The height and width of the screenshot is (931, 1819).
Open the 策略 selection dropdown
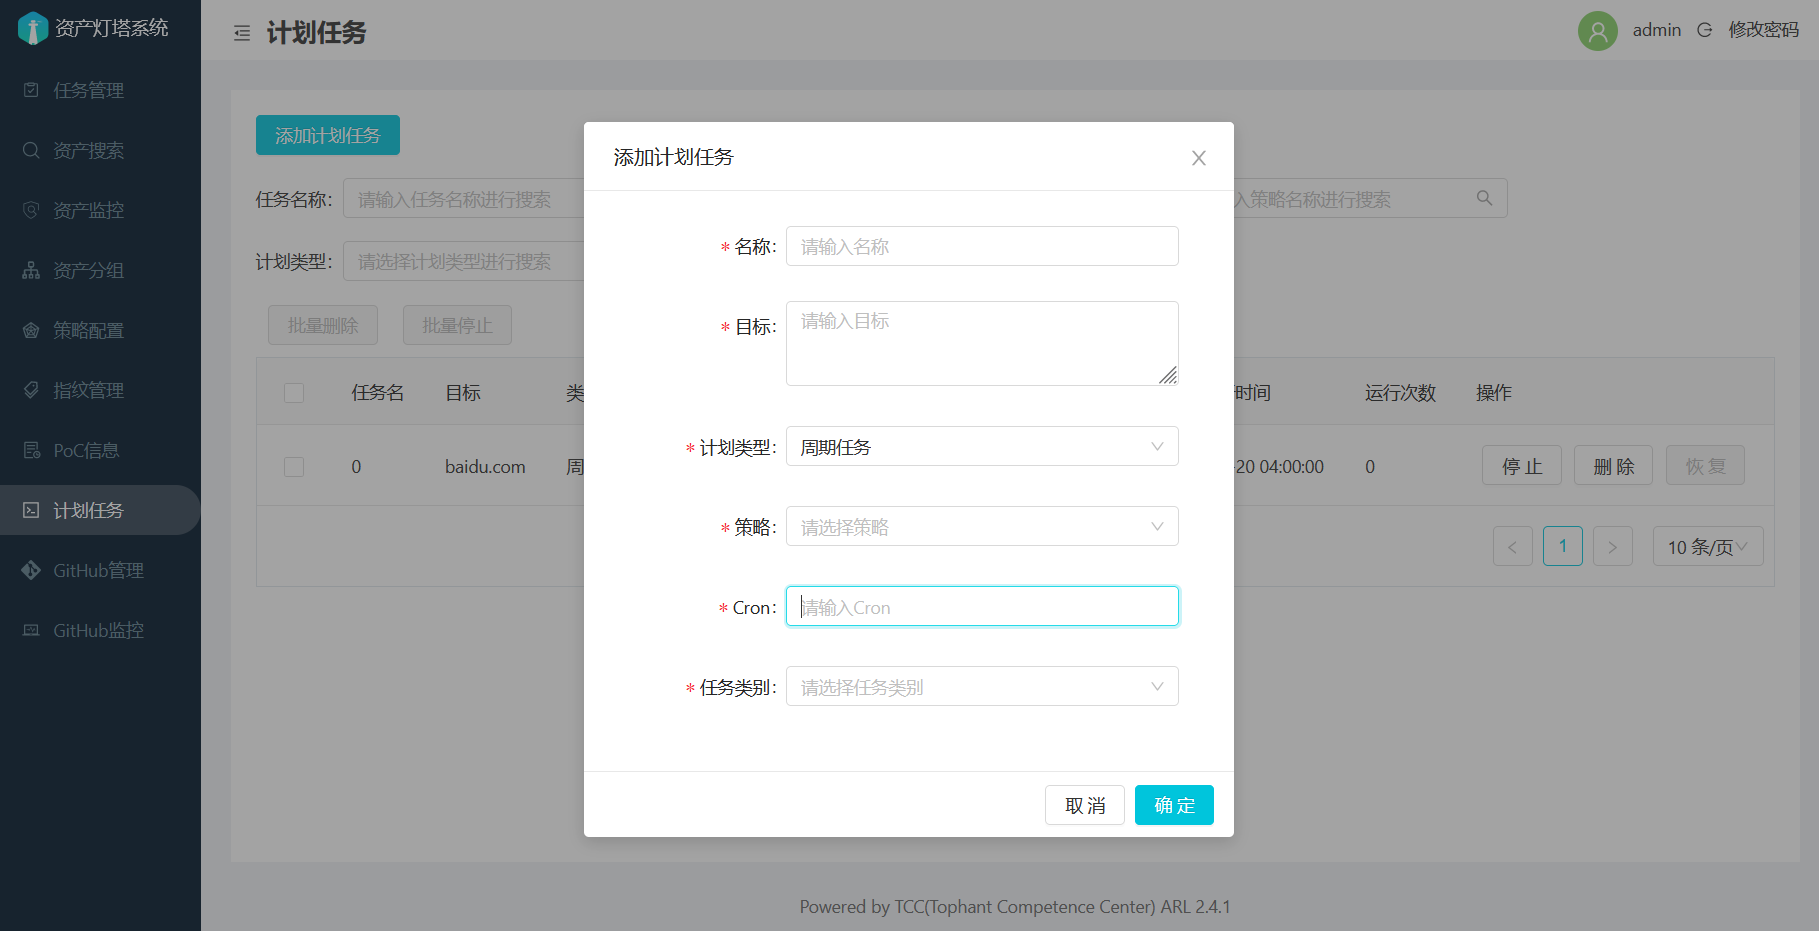[982, 526]
